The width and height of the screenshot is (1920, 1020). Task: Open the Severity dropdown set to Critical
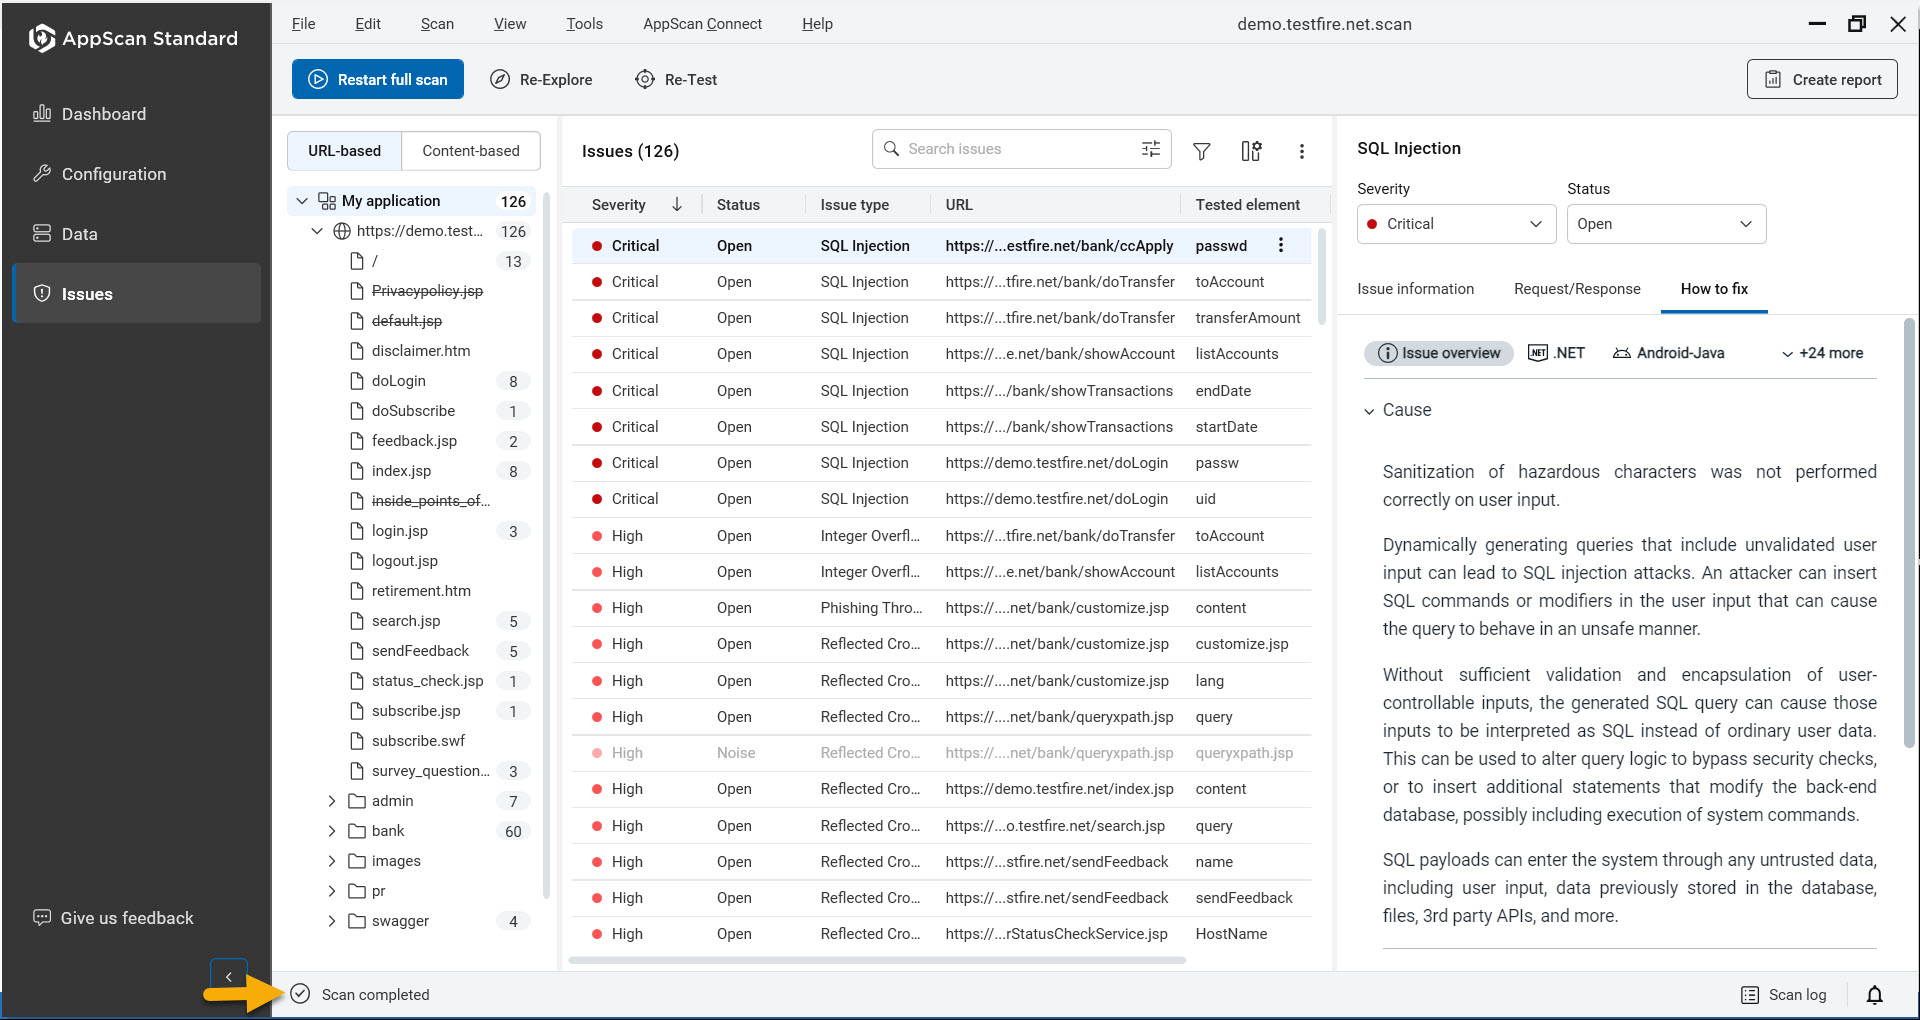pyautogui.click(x=1455, y=223)
